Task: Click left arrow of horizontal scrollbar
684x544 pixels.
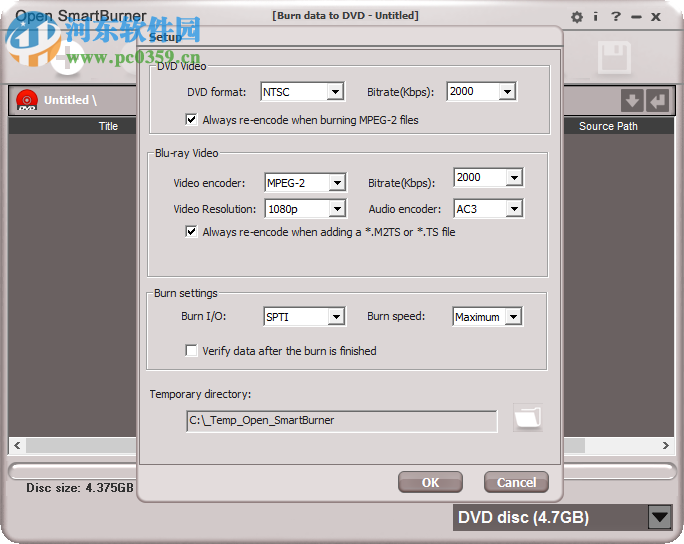Action: (17, 445)
